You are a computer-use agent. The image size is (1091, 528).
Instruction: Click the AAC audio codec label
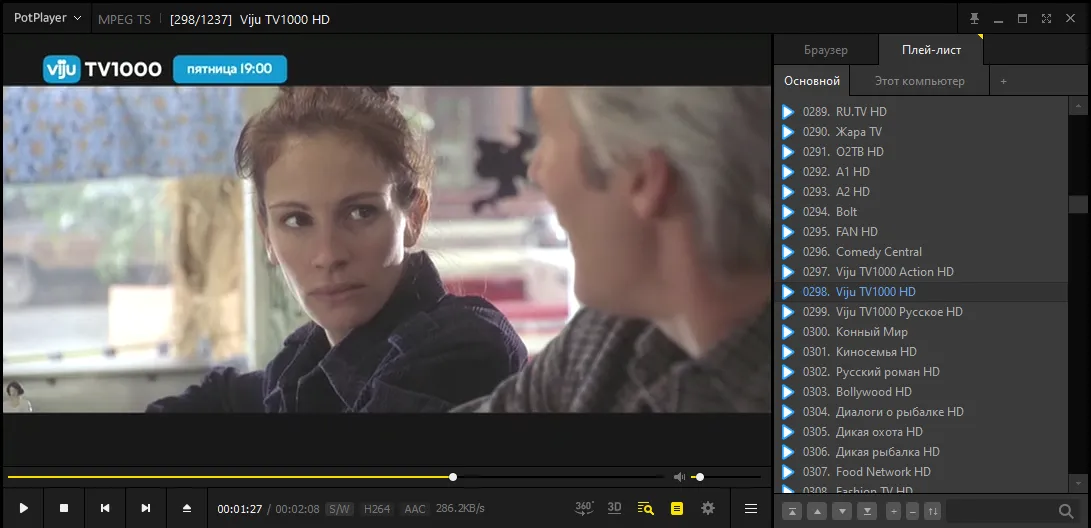coord(415,509)
